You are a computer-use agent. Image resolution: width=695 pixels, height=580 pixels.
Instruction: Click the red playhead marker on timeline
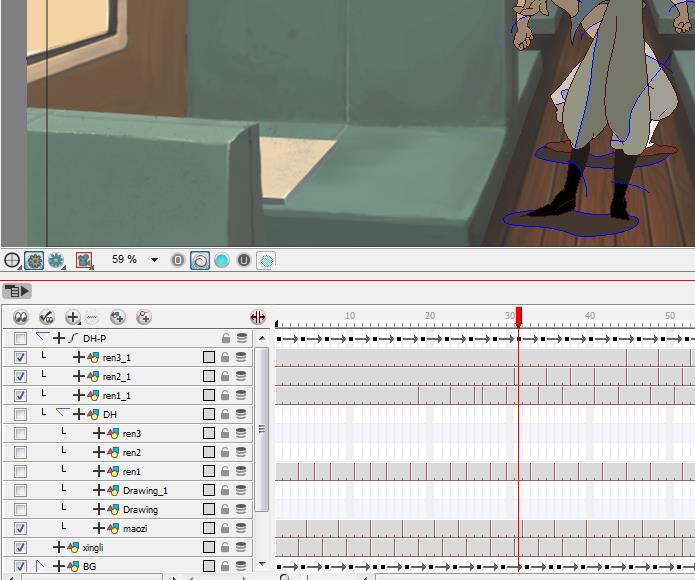[x=519, y=317]
